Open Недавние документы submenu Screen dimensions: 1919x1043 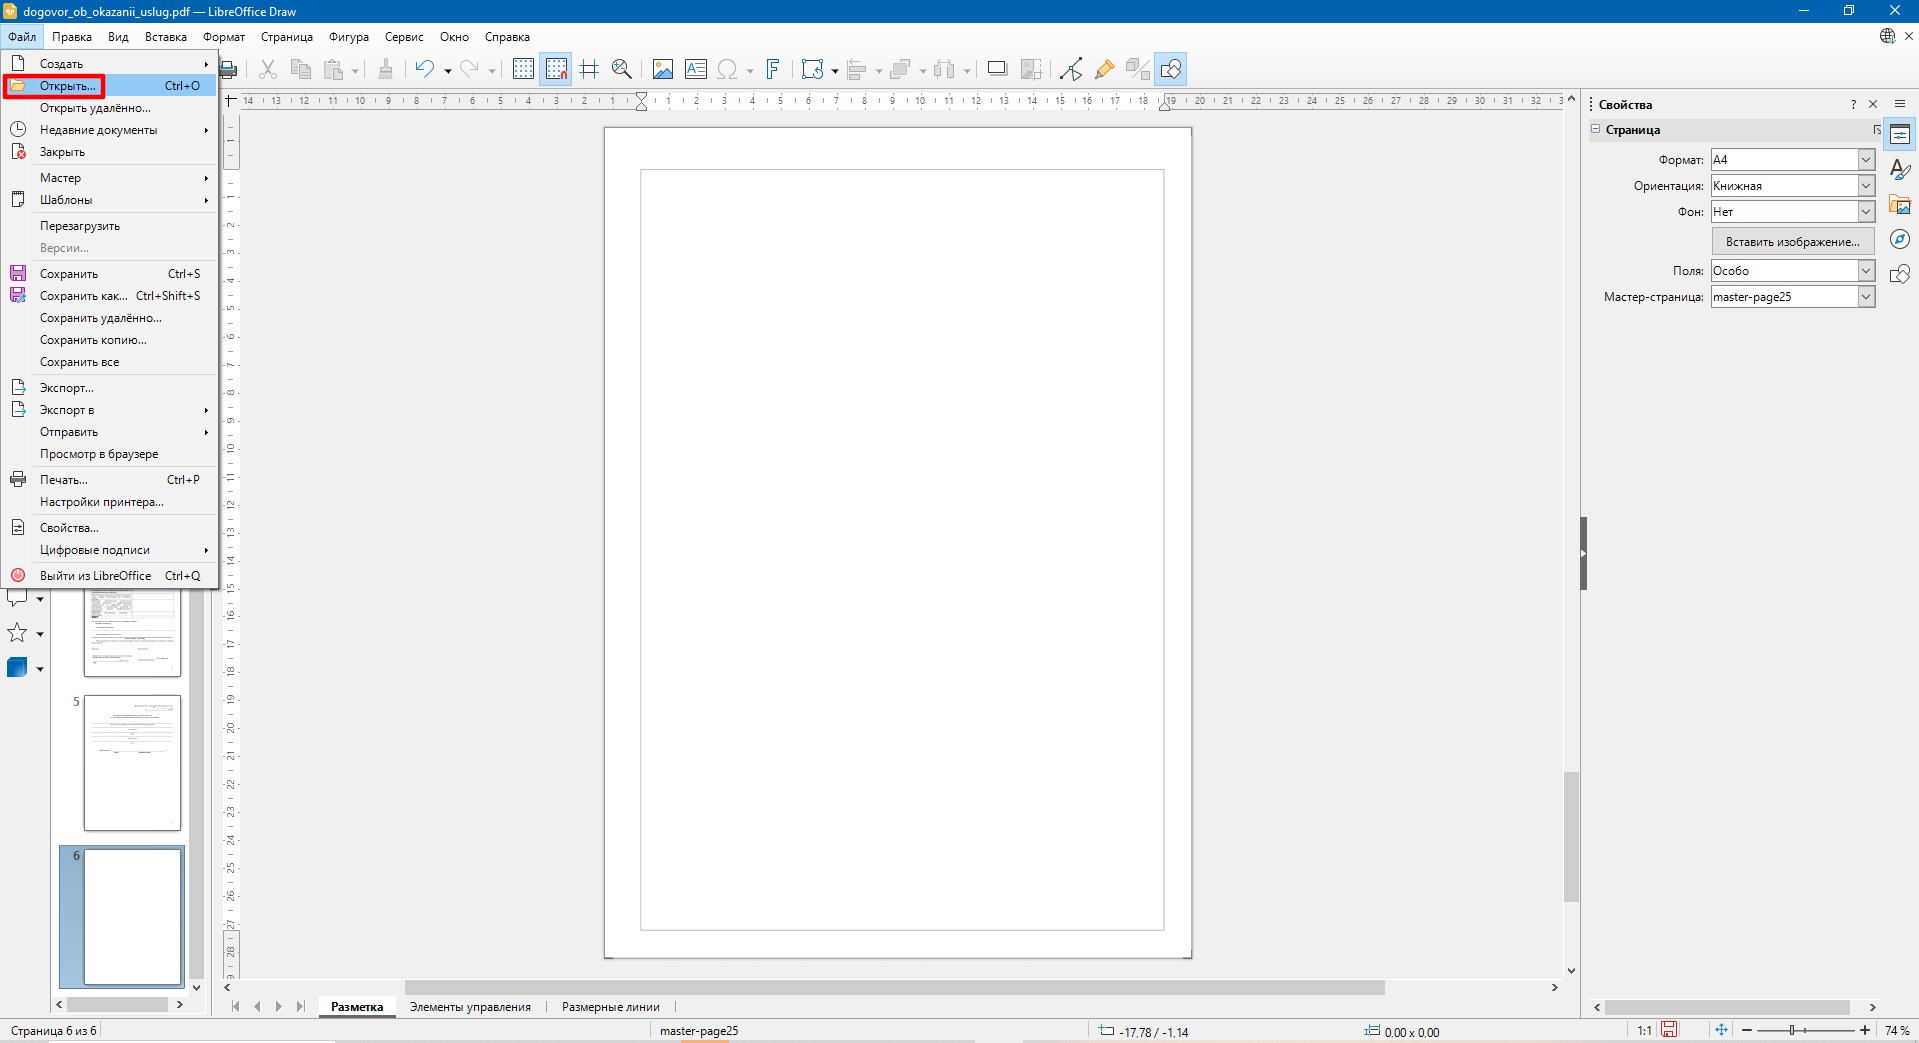click(110, 130)
